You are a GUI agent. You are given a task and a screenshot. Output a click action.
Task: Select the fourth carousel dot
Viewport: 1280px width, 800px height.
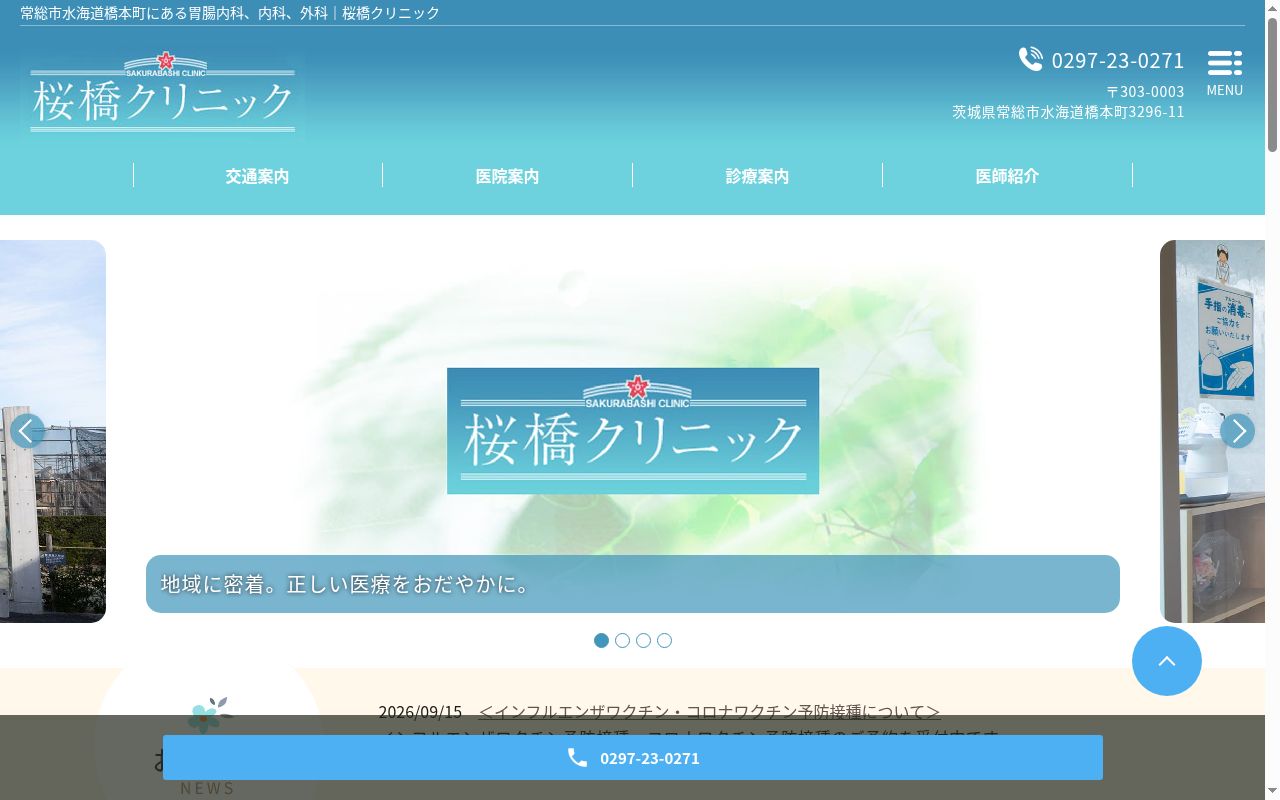[664, 640]
